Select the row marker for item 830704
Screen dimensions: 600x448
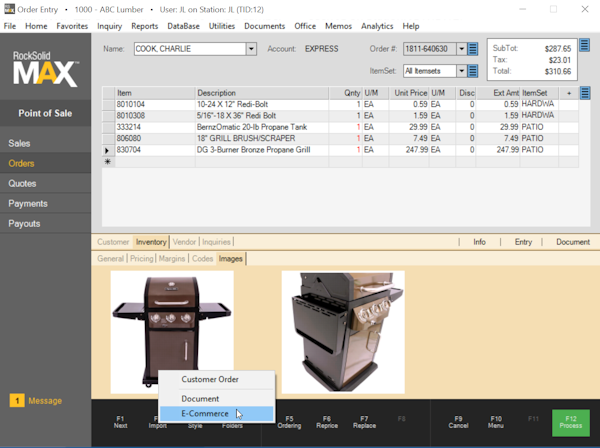(108, 150)
